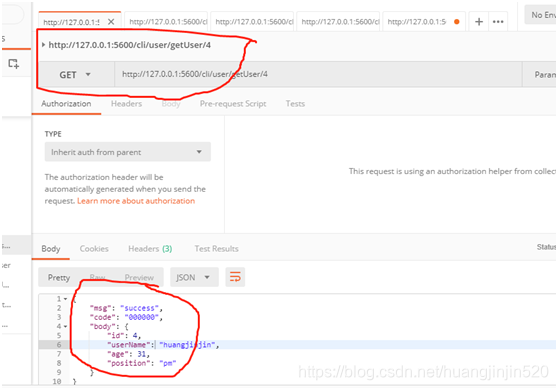Open a new request tab with plus
Viewport: 558px width, 390px height.
(479, 22)
